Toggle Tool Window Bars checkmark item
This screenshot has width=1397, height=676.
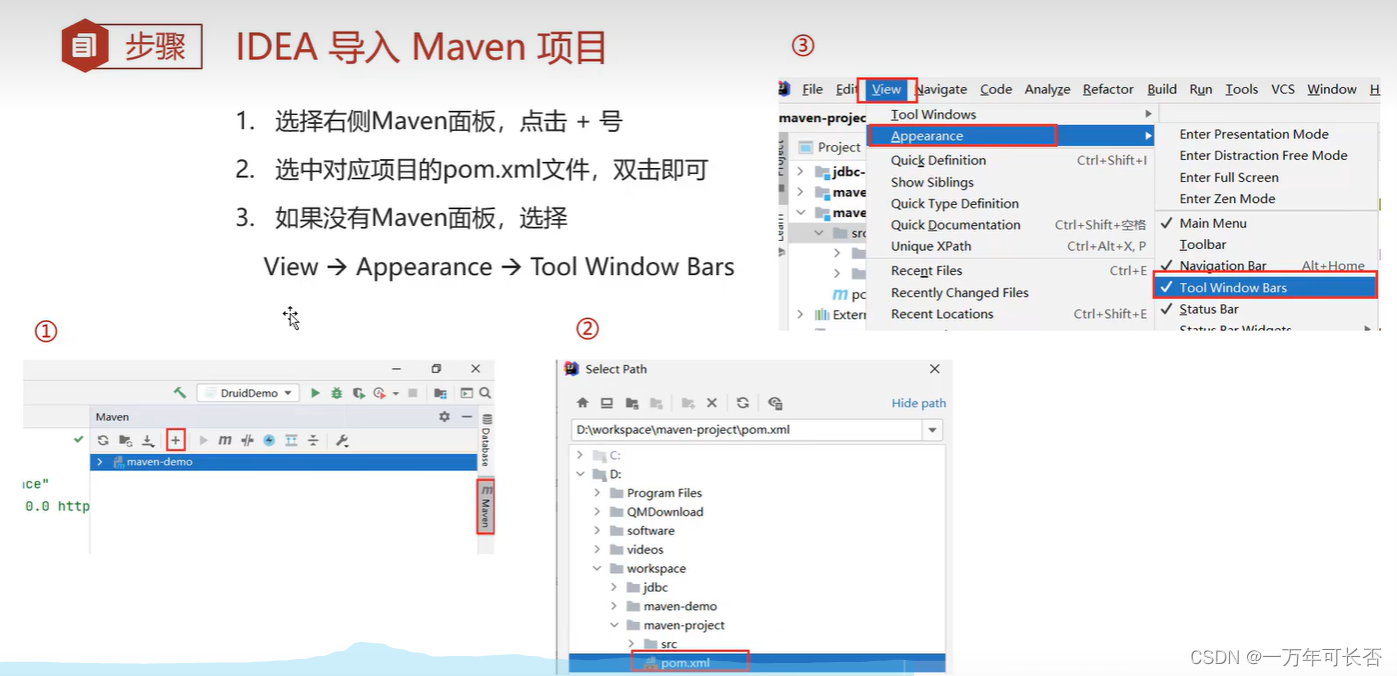click(1265, 288)
